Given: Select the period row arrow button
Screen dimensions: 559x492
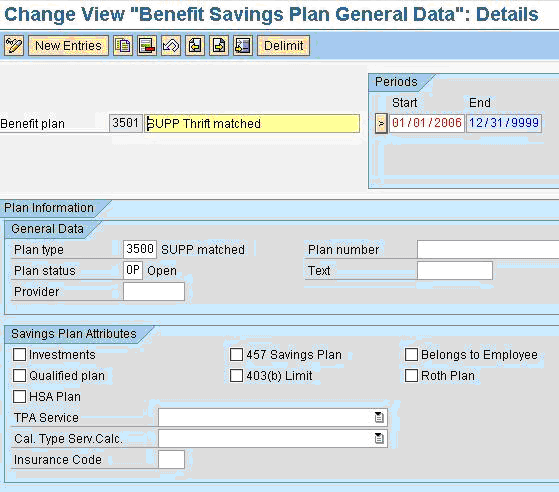Looking at the screenshot, I should coord(381,124).
